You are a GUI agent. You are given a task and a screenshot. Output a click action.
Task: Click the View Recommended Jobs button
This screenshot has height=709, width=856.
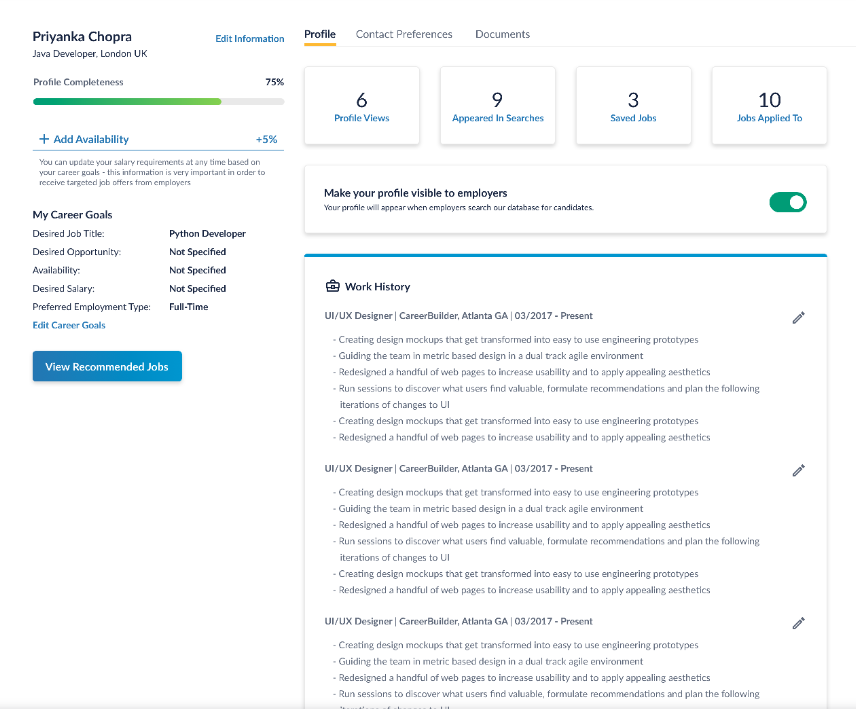click(107, 367)
